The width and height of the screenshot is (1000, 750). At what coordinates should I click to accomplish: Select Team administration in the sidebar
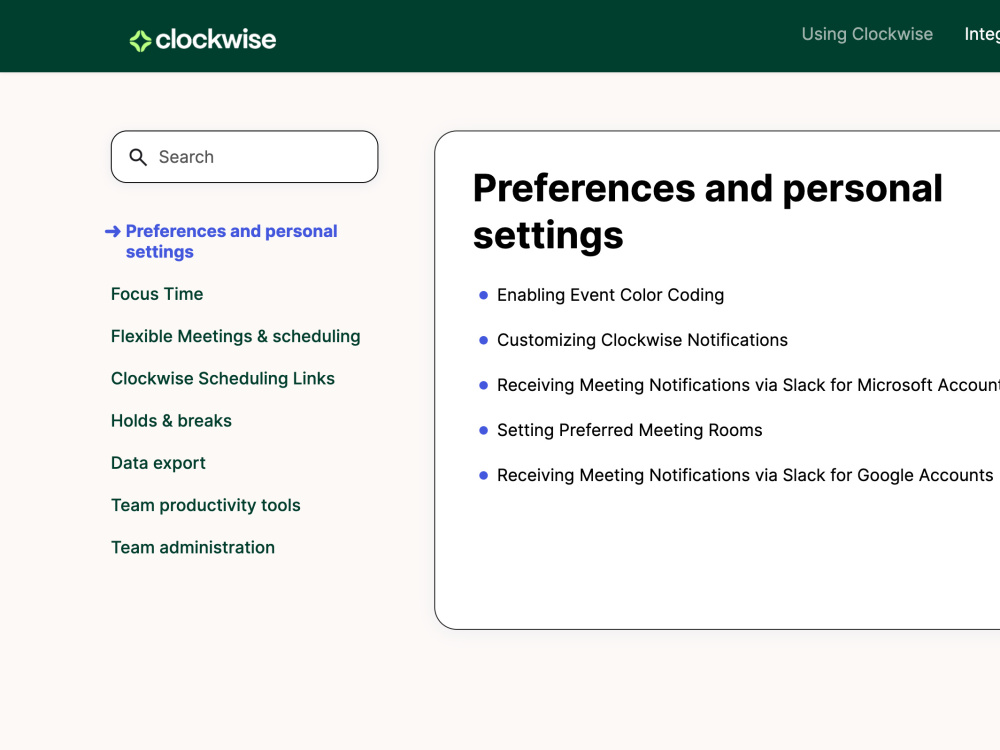193,547
